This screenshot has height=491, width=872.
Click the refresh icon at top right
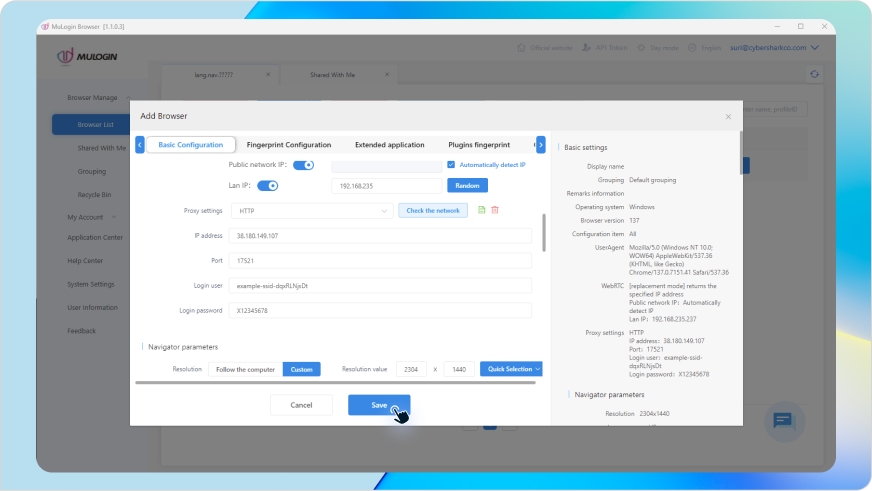[x=815, y=74]
